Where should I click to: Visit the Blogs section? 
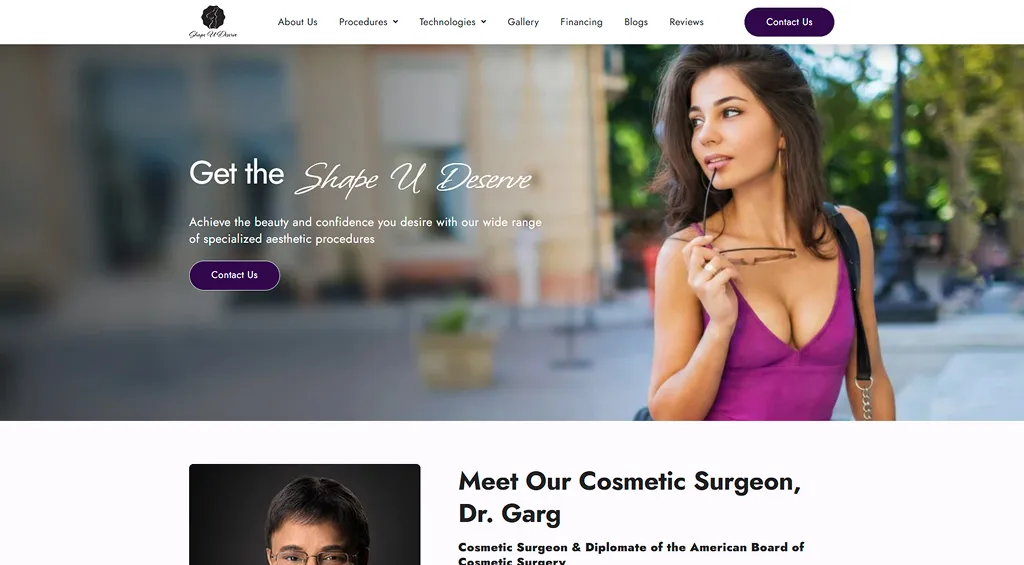tap(635, 22)
